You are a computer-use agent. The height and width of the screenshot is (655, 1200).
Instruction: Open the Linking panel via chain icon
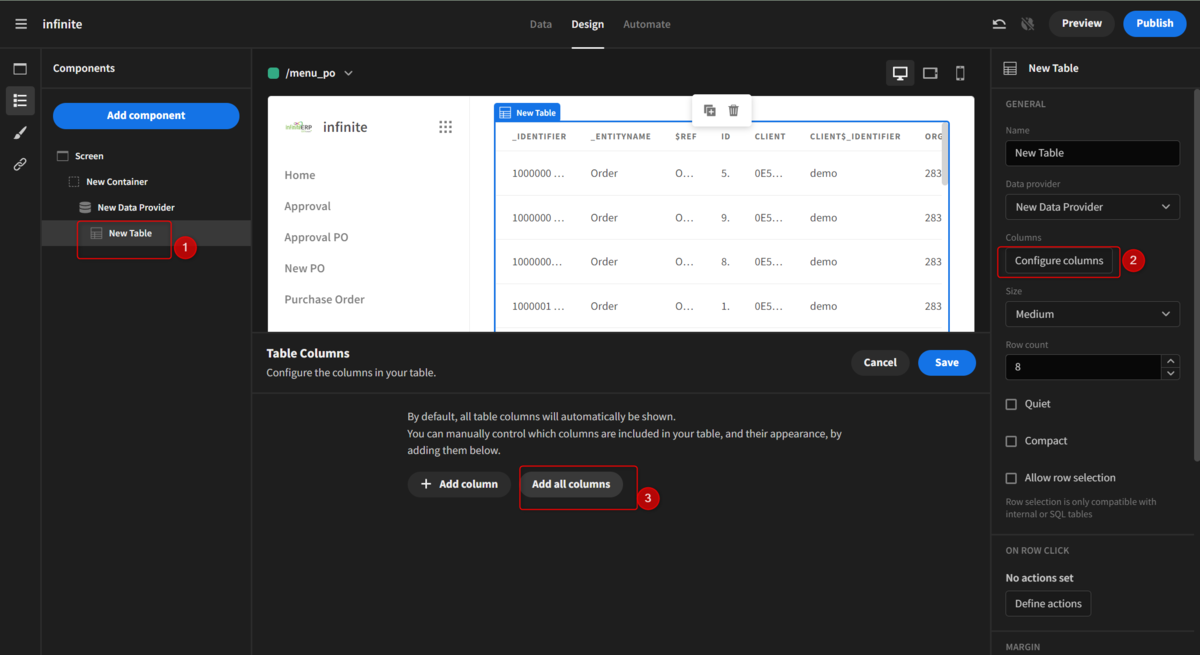[x=20, y=164]
